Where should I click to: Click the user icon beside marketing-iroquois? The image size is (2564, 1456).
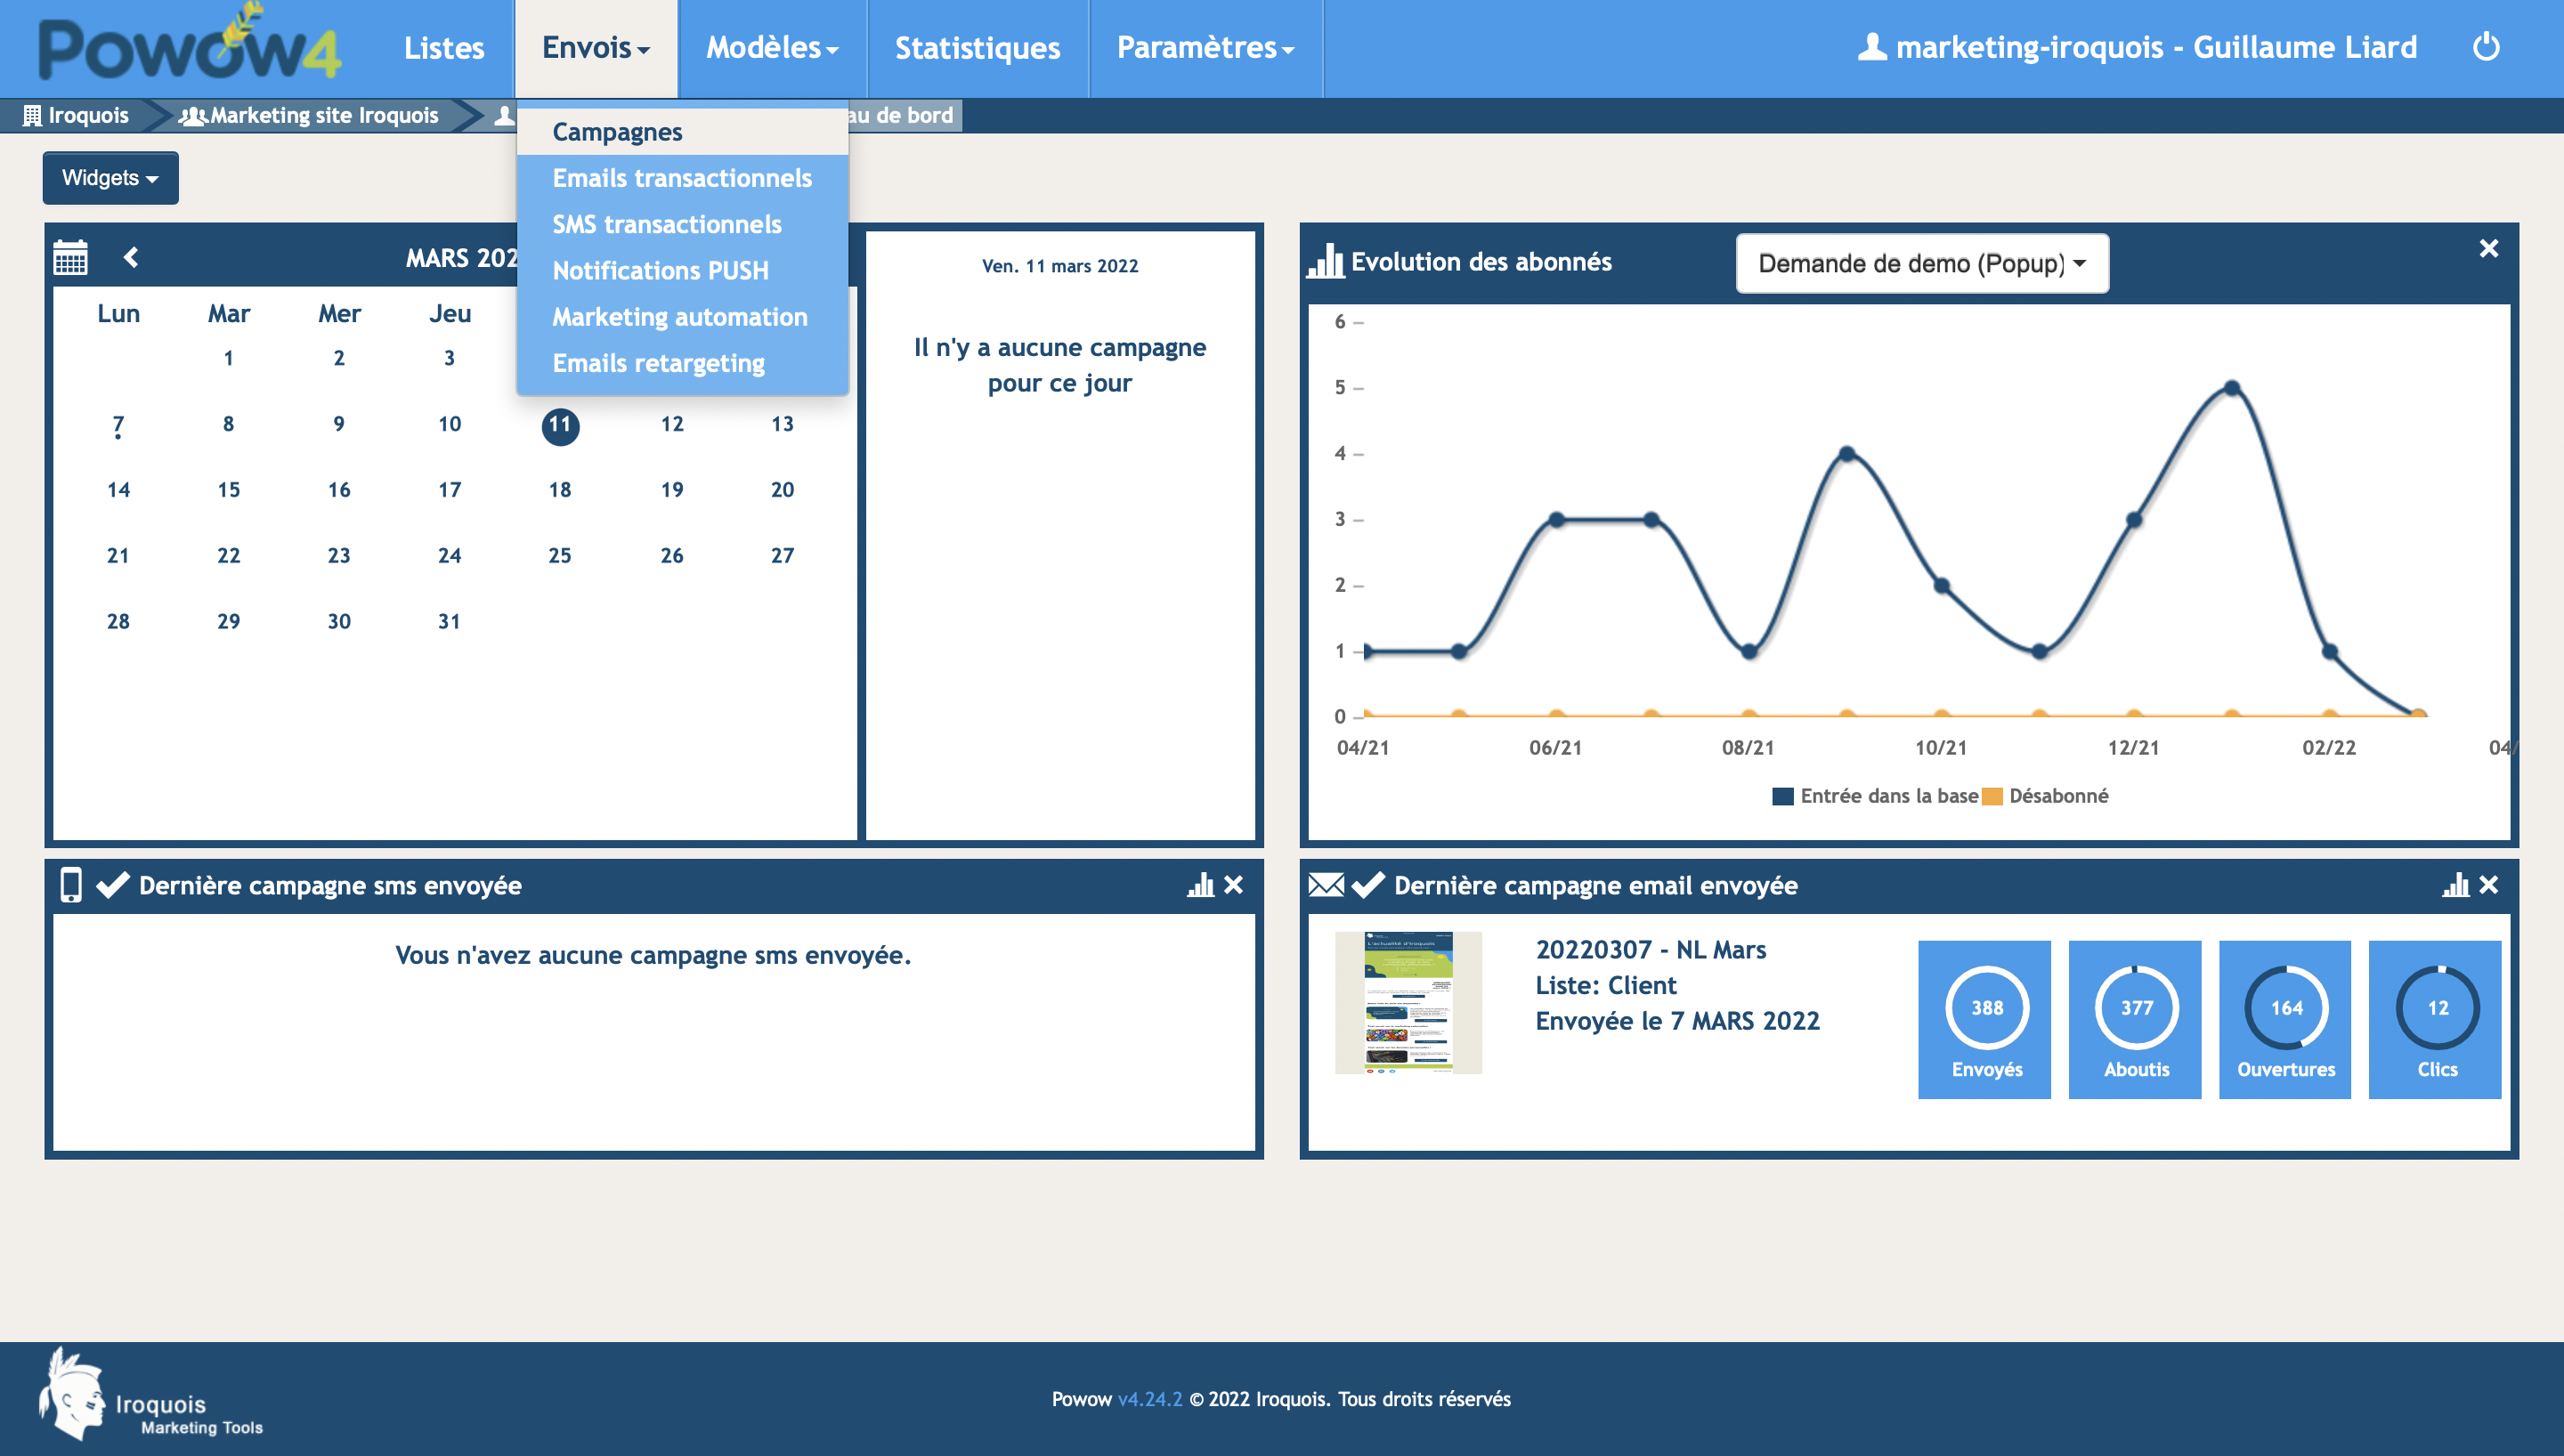point(1872,46)
